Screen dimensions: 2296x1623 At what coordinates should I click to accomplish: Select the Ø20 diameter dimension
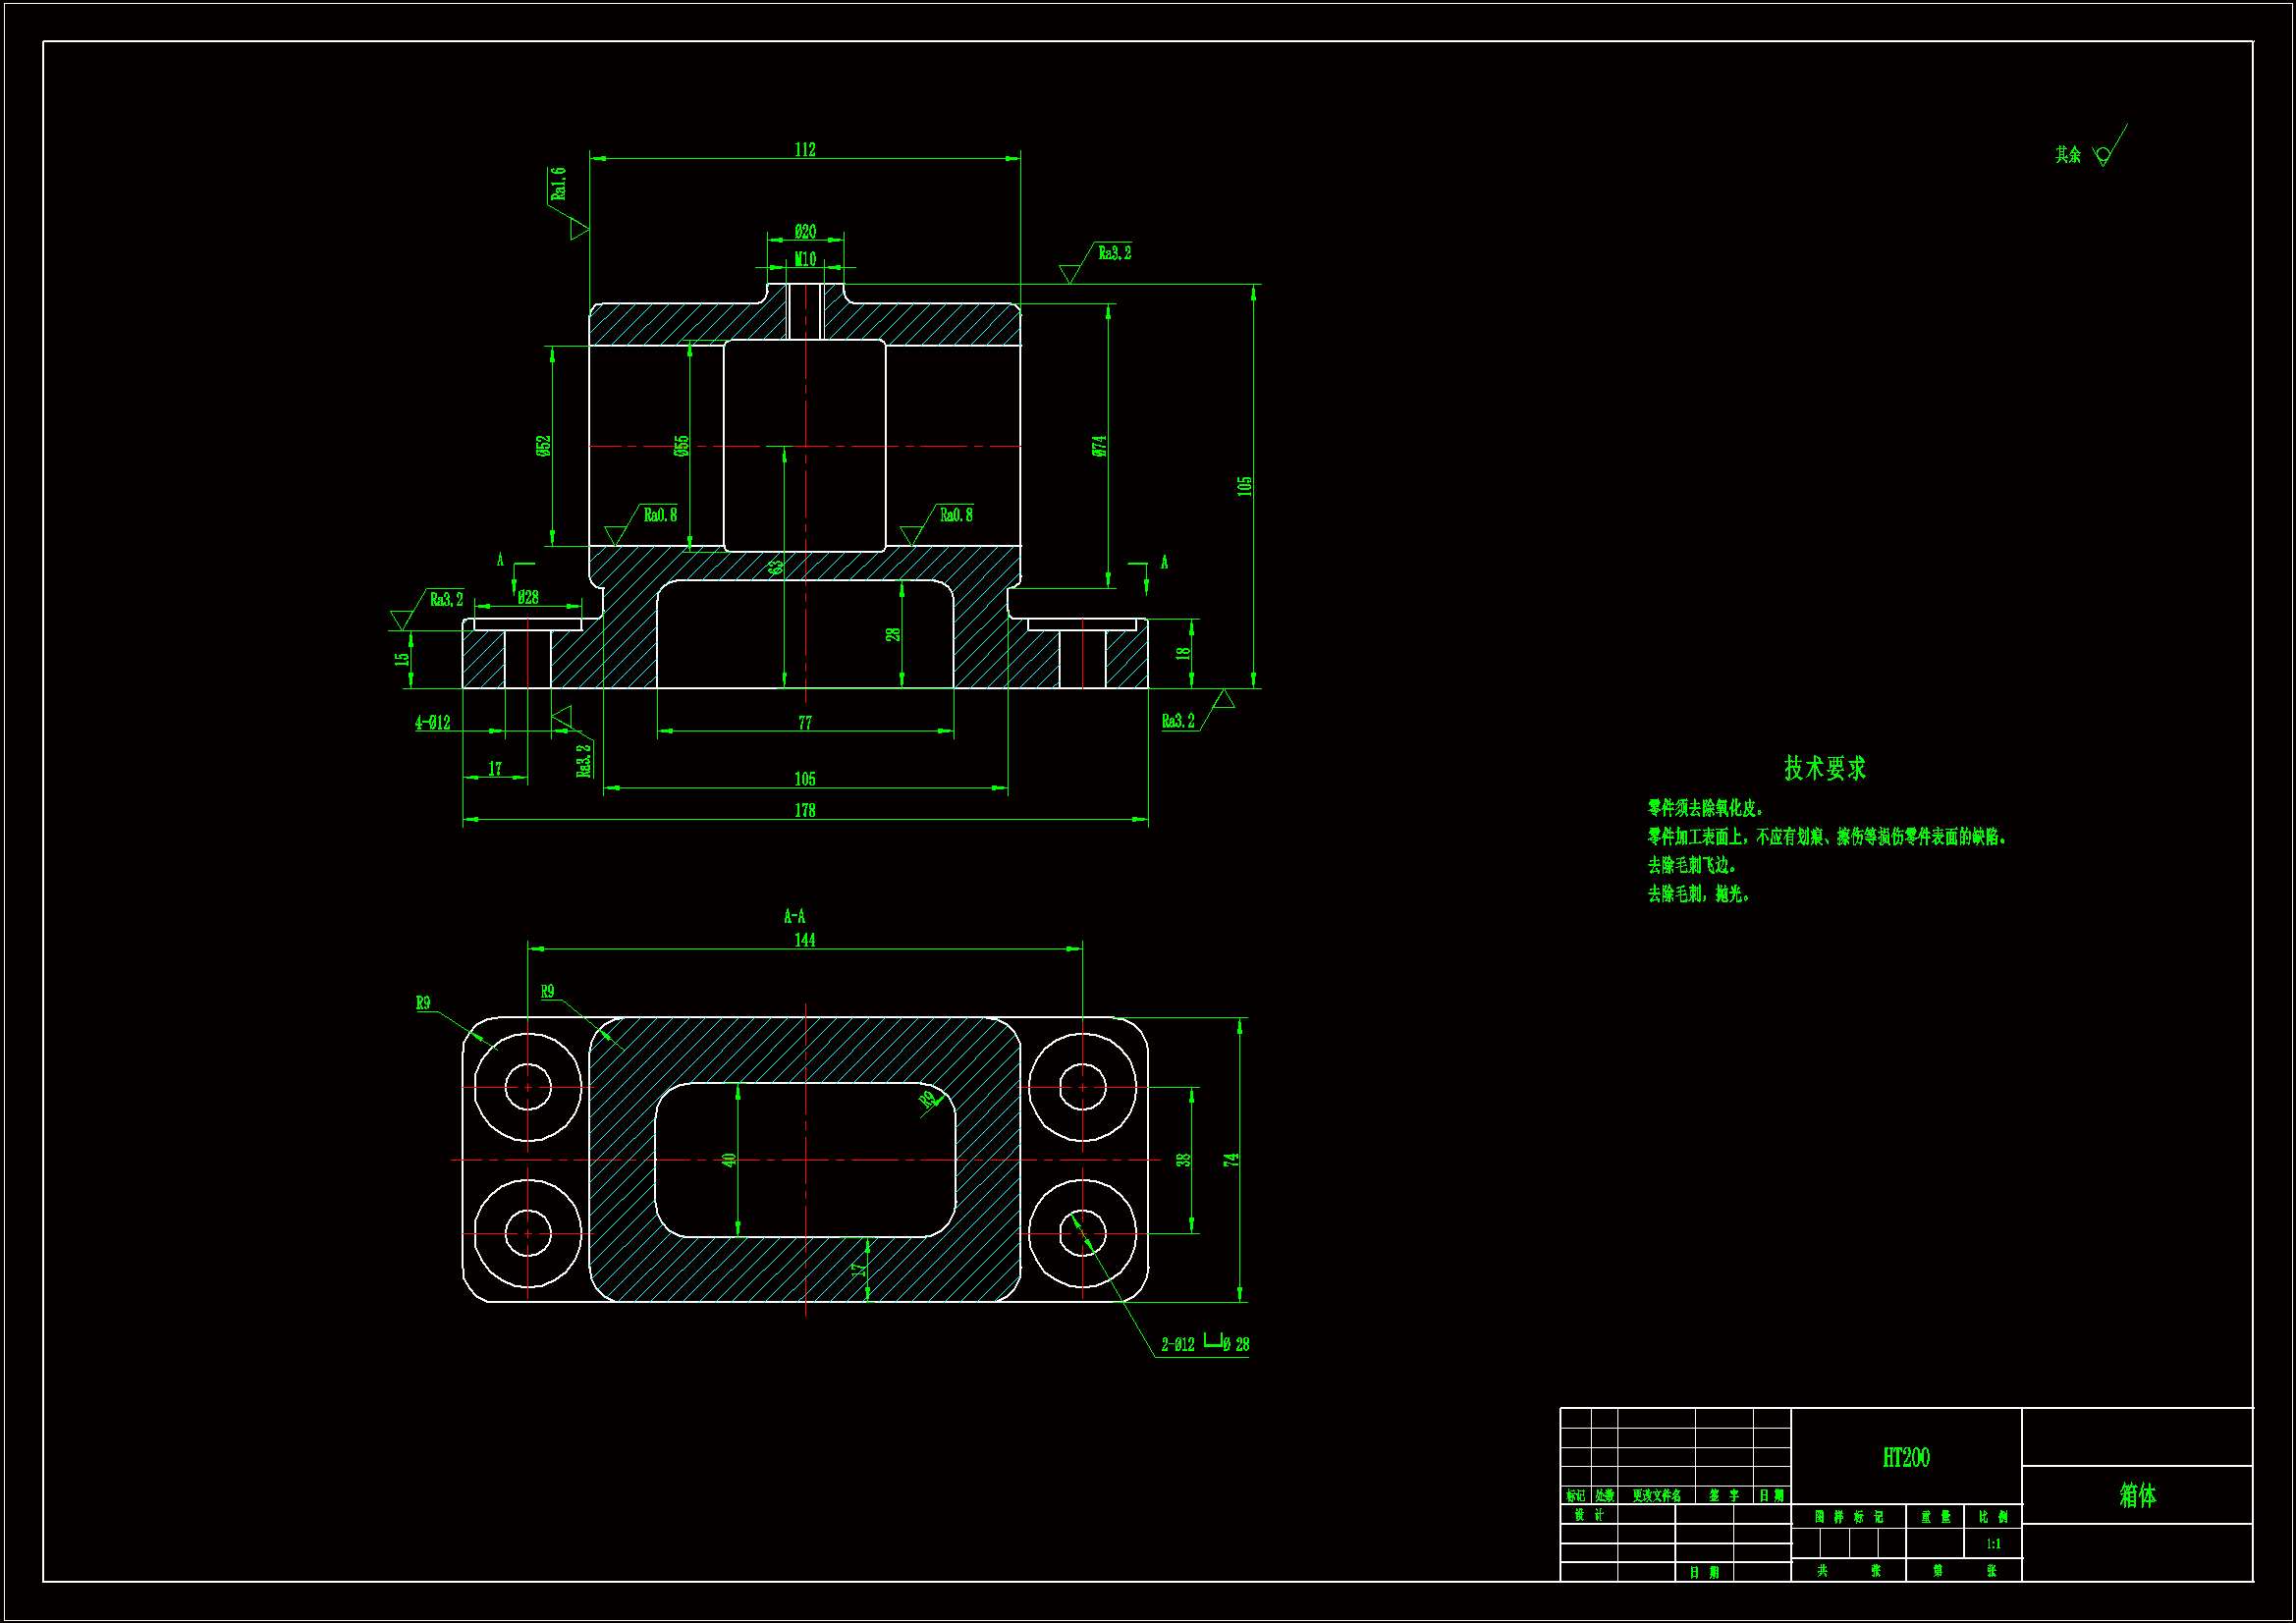click(x=805, y=232)
